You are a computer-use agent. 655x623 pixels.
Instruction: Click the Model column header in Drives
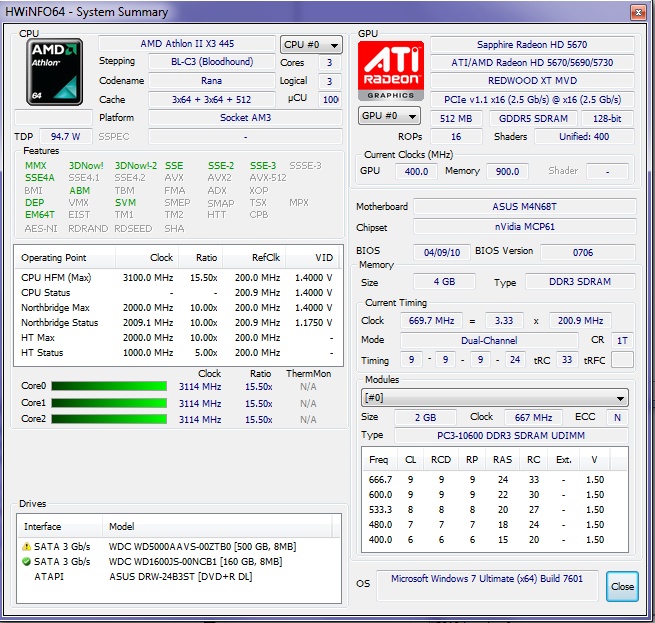coord(217,526)
